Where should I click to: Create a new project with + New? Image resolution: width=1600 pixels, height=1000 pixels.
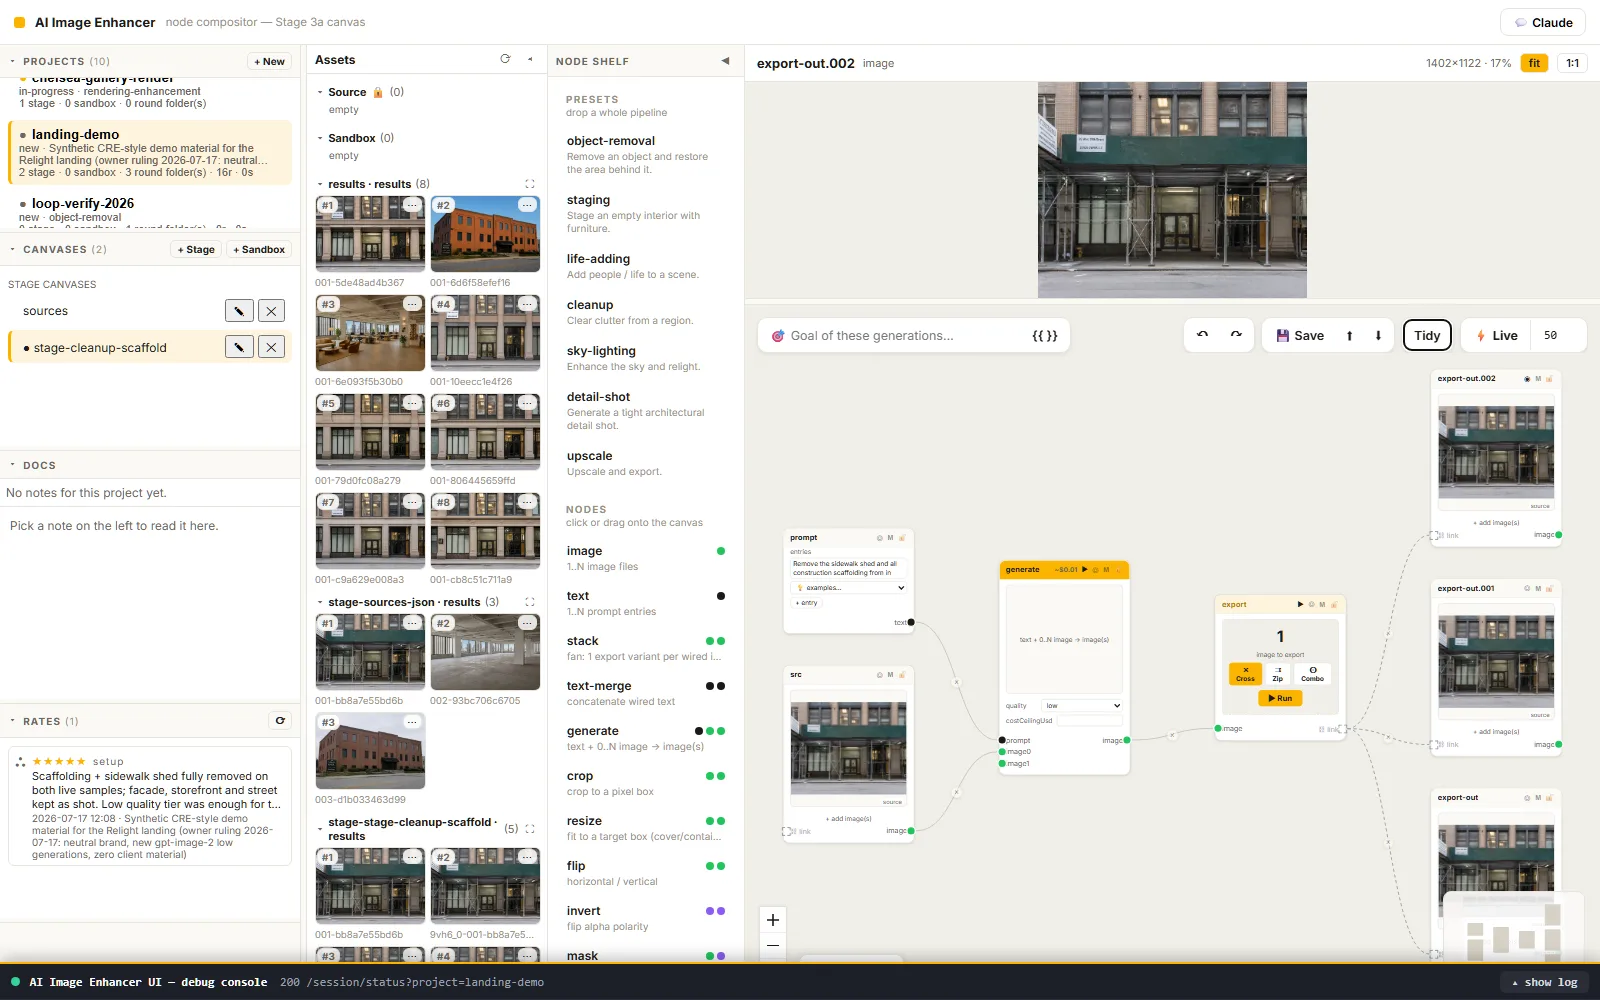click(269, 61)
